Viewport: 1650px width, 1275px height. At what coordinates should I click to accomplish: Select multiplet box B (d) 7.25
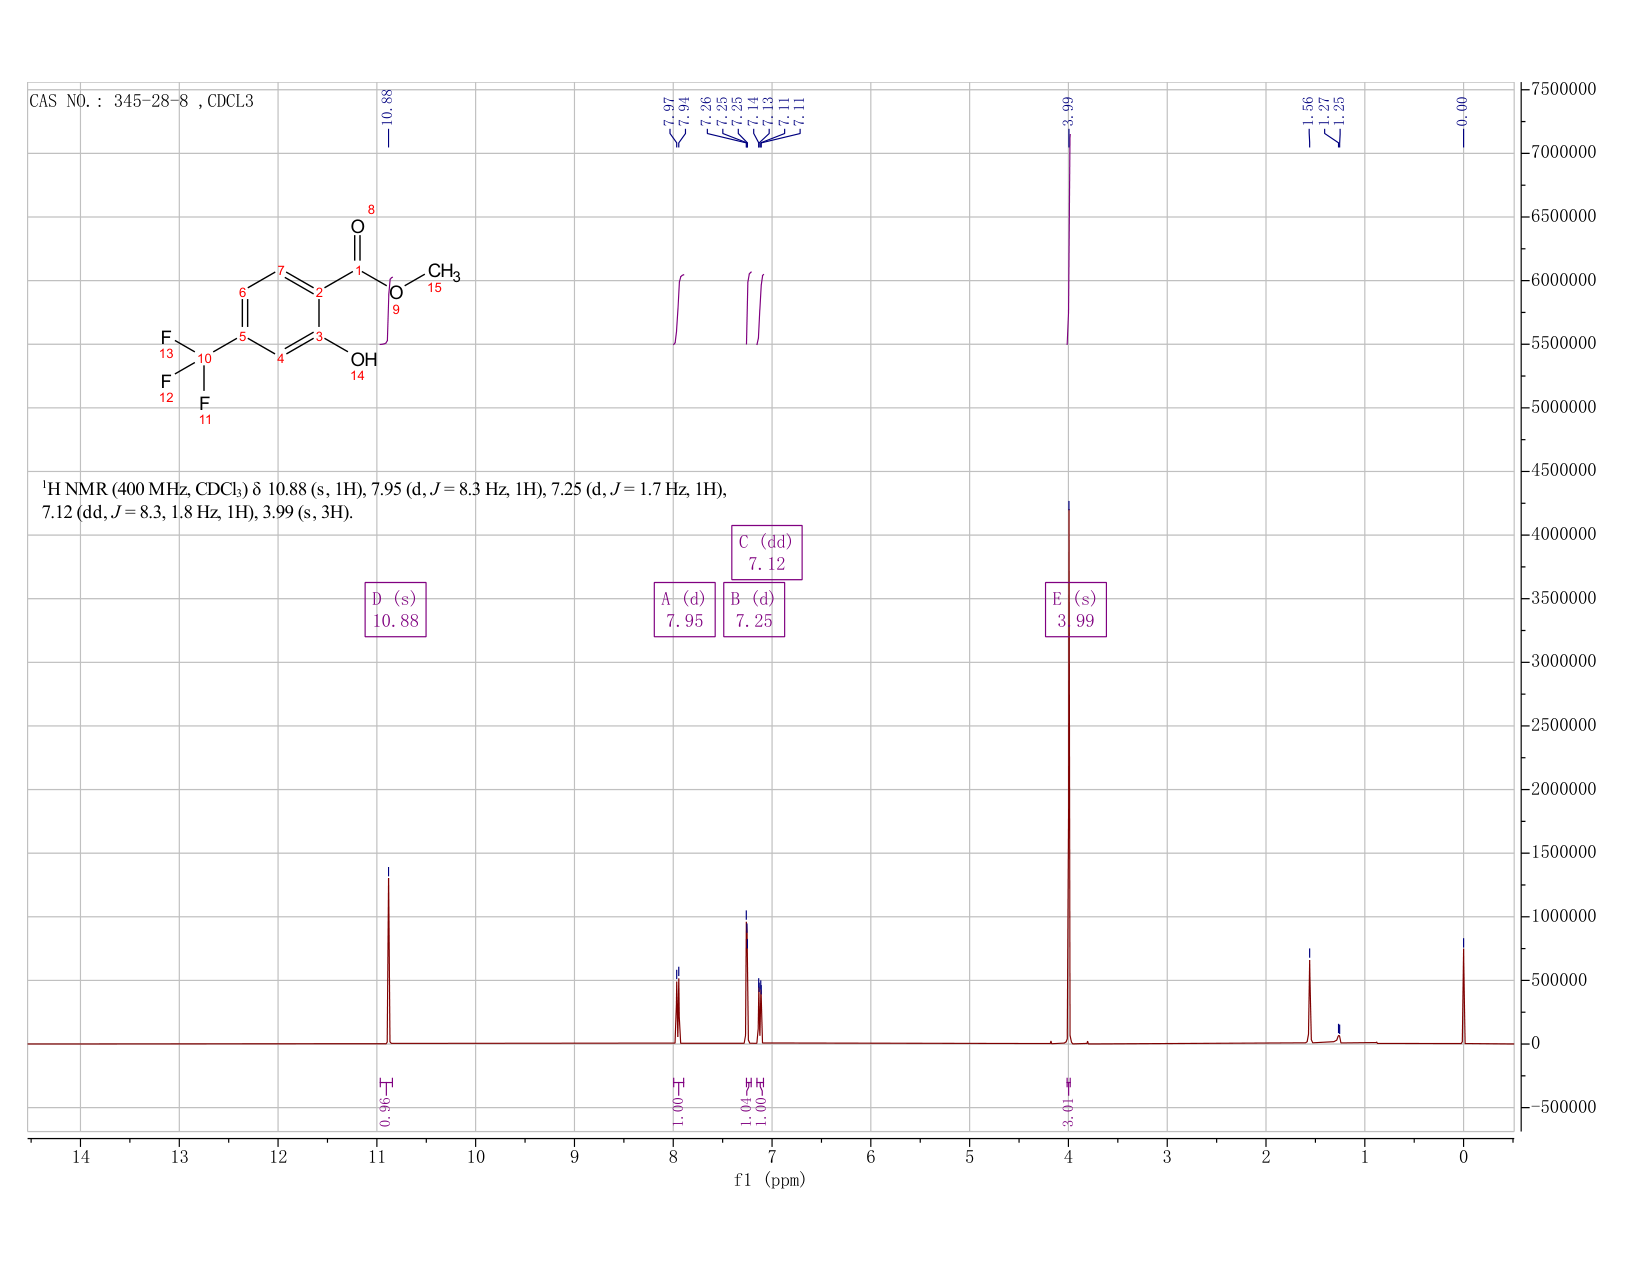(x=754, y=609)
